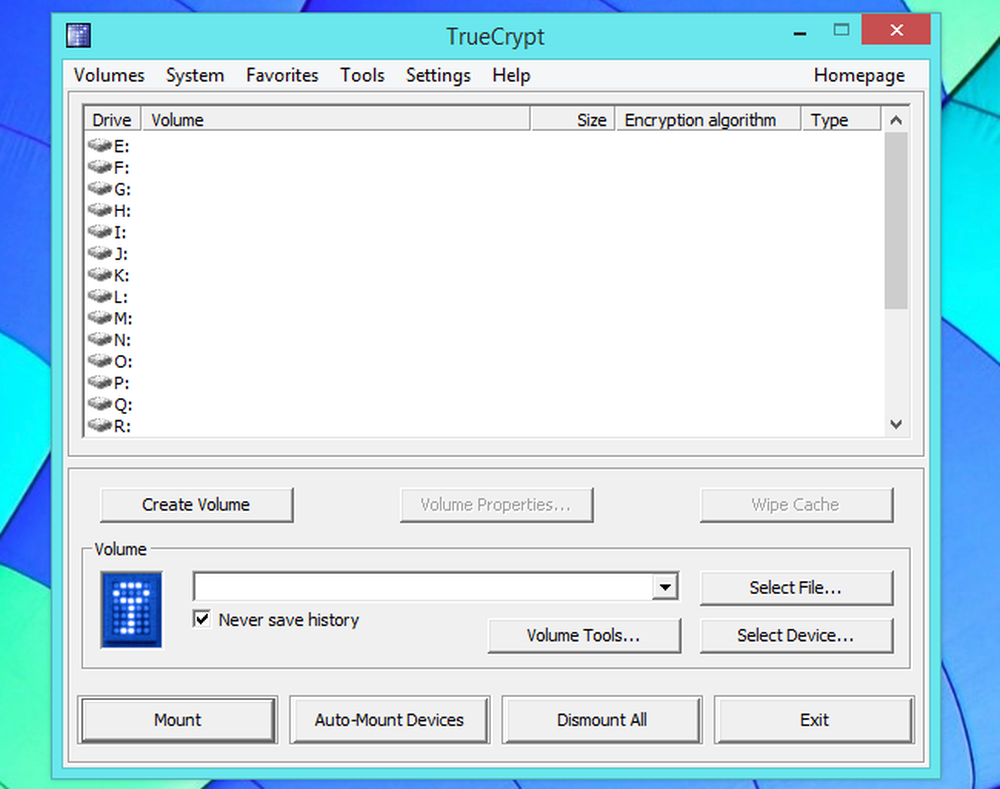Select the M: drive slot icon

[x=99, y=318]
